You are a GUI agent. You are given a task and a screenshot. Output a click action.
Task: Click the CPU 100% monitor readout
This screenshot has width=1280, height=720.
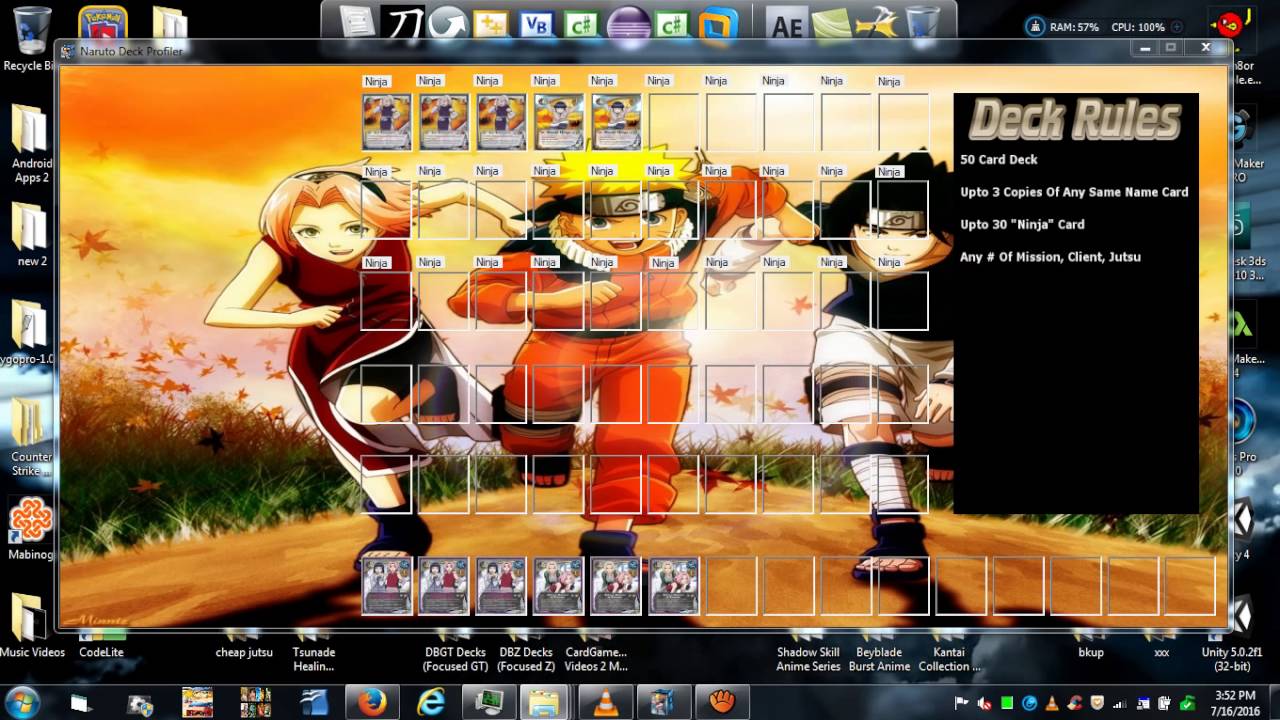(1138, 28)
